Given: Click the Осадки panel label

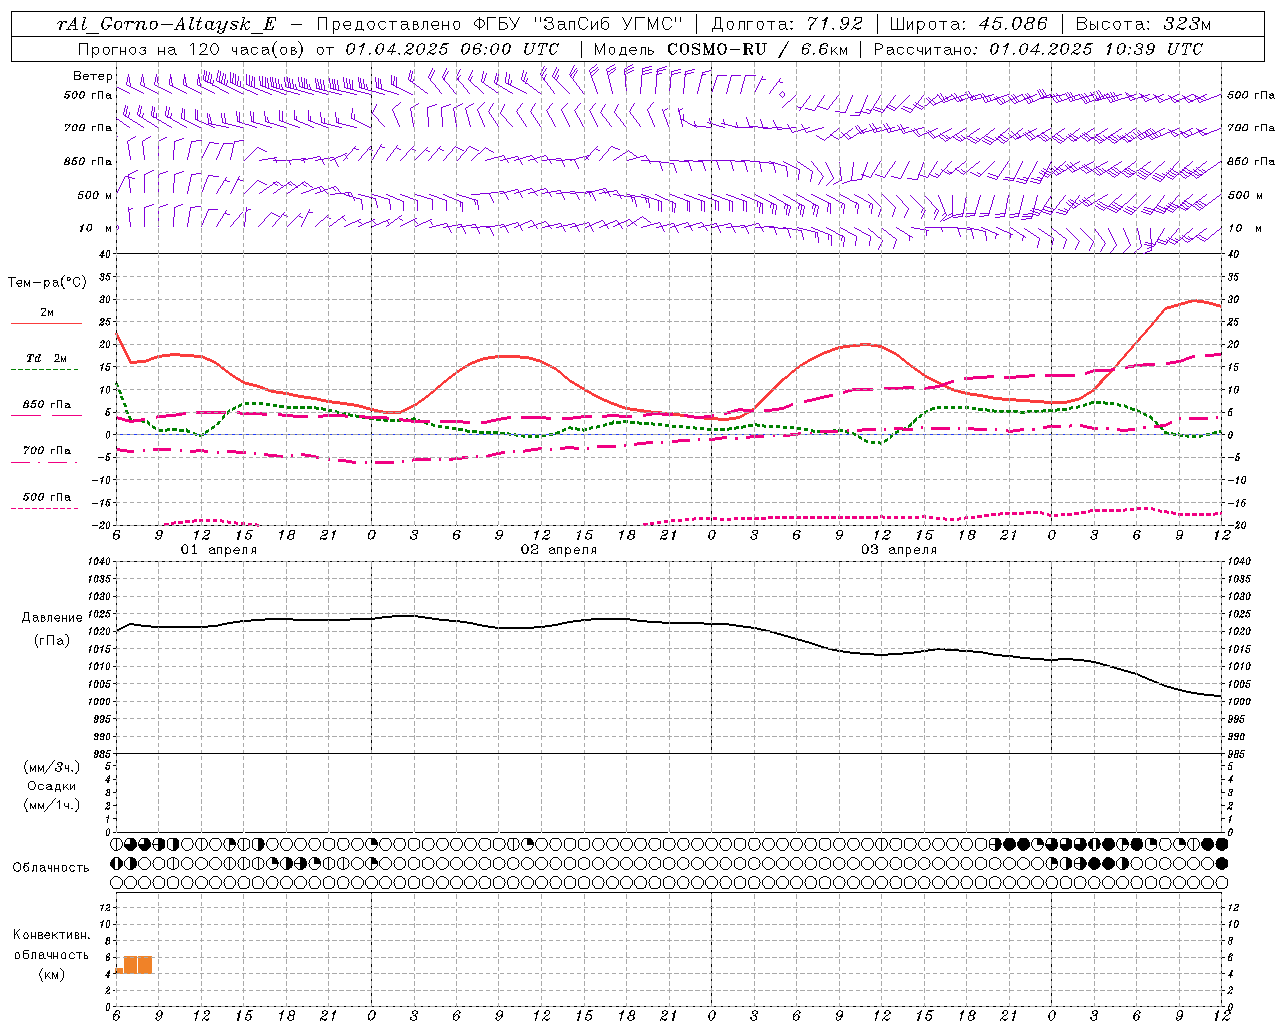Looking at the screenshot, I should [x=52, y=786].
